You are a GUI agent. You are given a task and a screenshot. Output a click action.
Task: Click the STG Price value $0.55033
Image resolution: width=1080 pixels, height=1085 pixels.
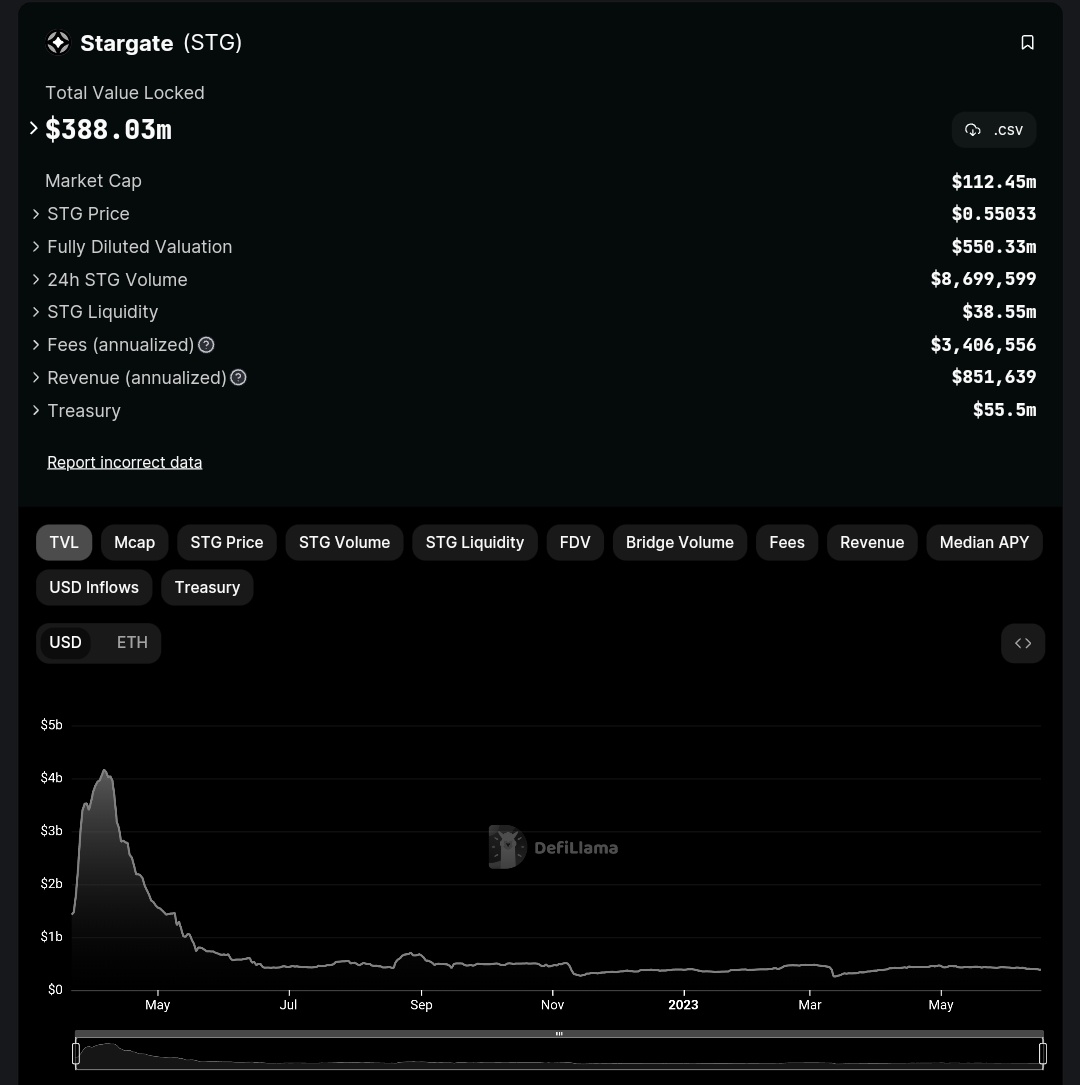(994, 214)
